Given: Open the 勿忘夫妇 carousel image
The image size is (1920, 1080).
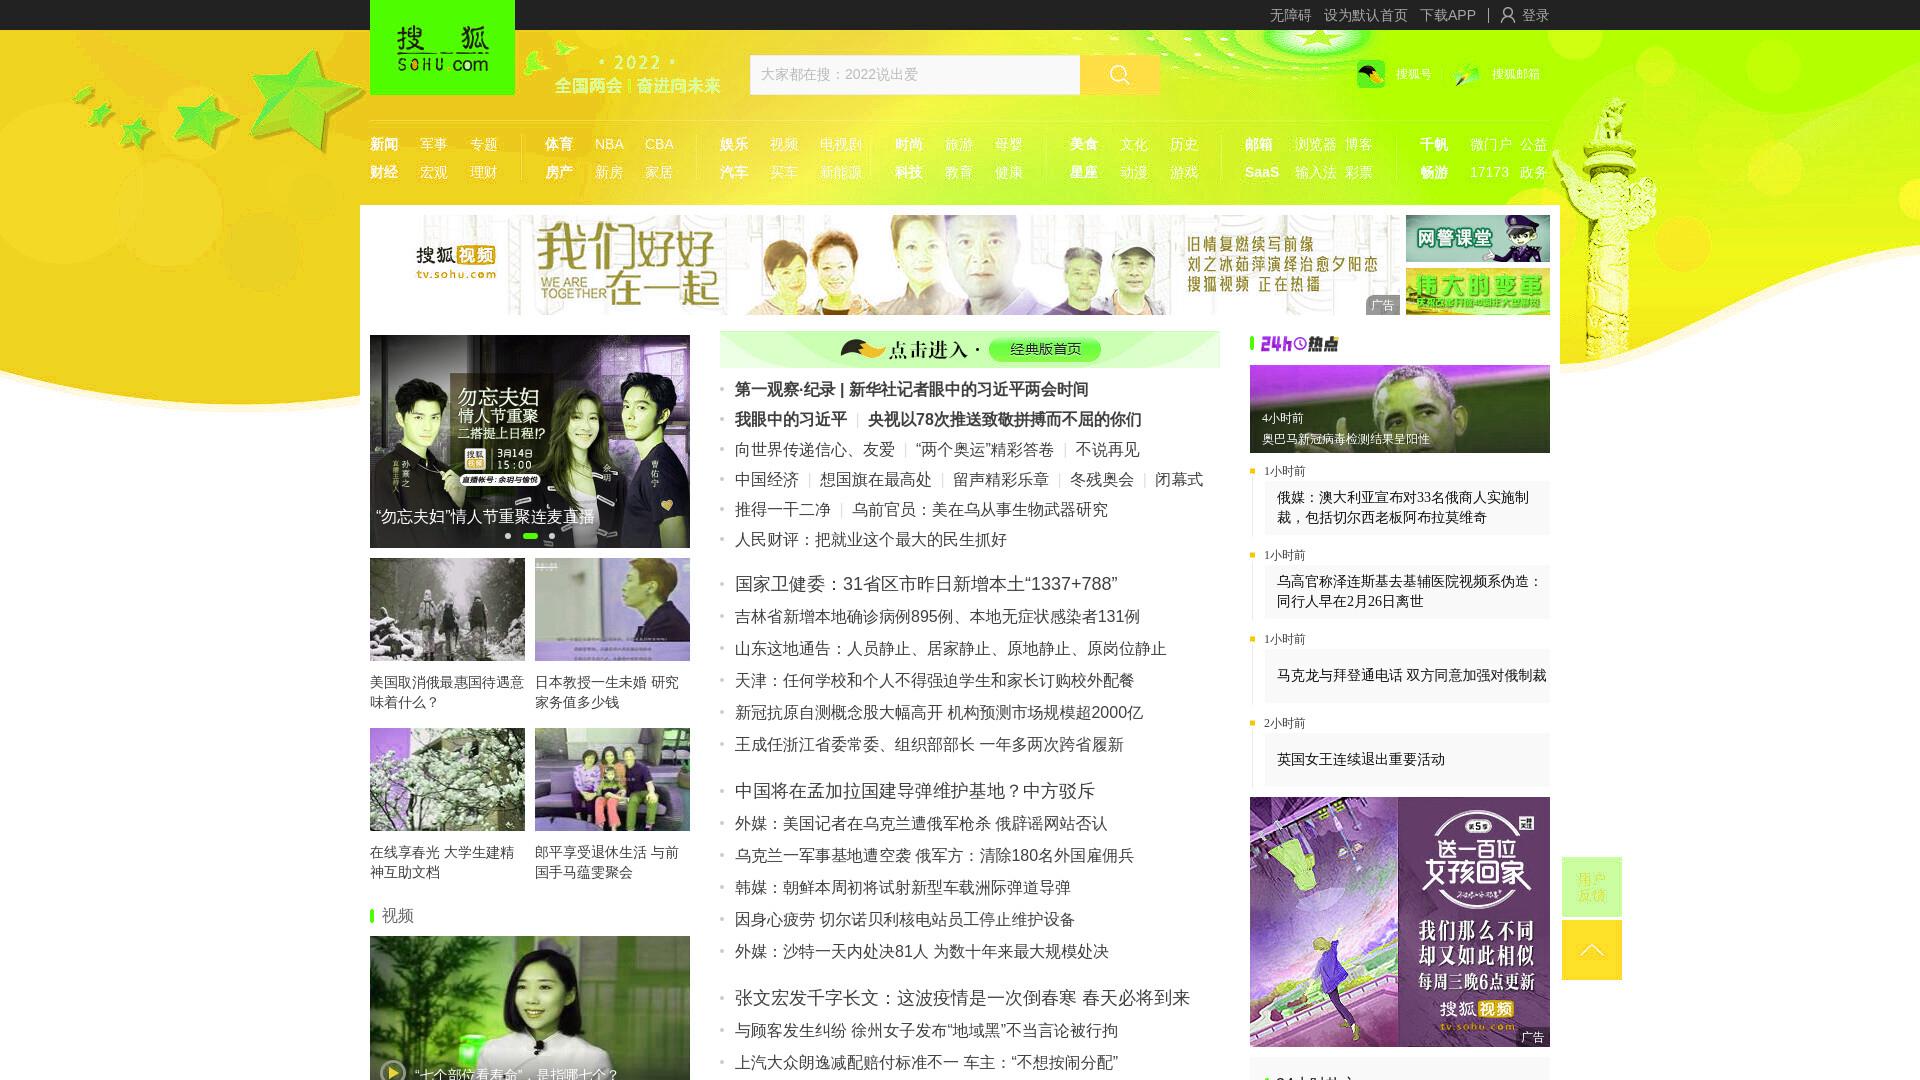Looking at the screenshot, I should pos(529,441).
